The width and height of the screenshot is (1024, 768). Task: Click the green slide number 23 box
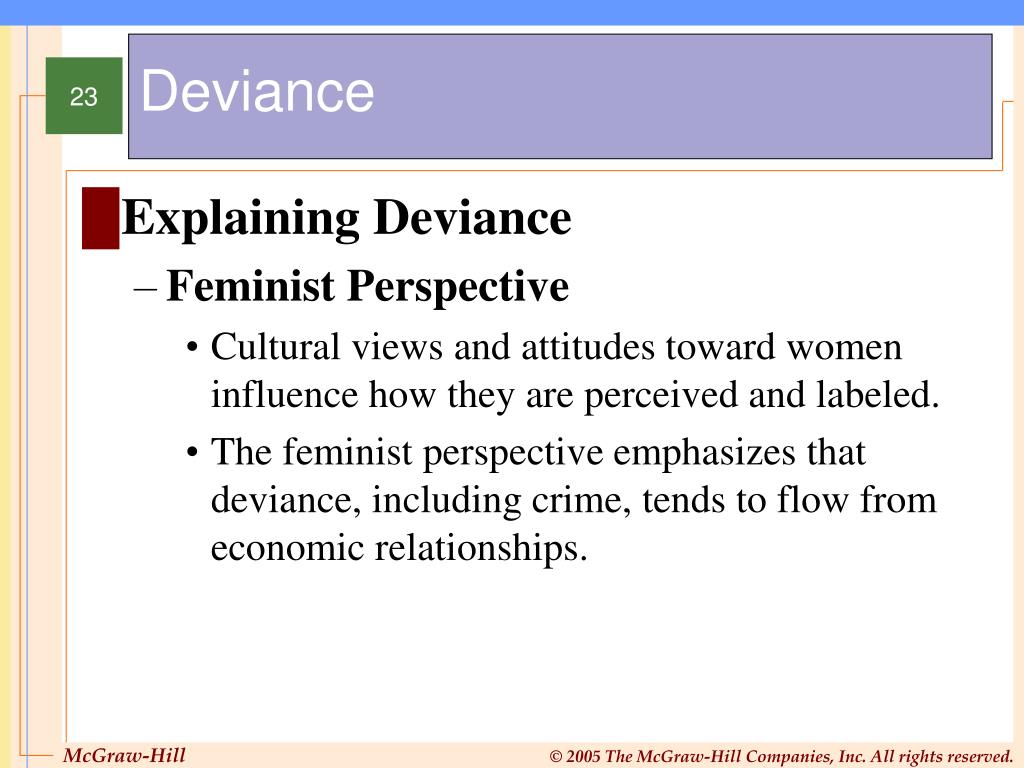[84, 95]
